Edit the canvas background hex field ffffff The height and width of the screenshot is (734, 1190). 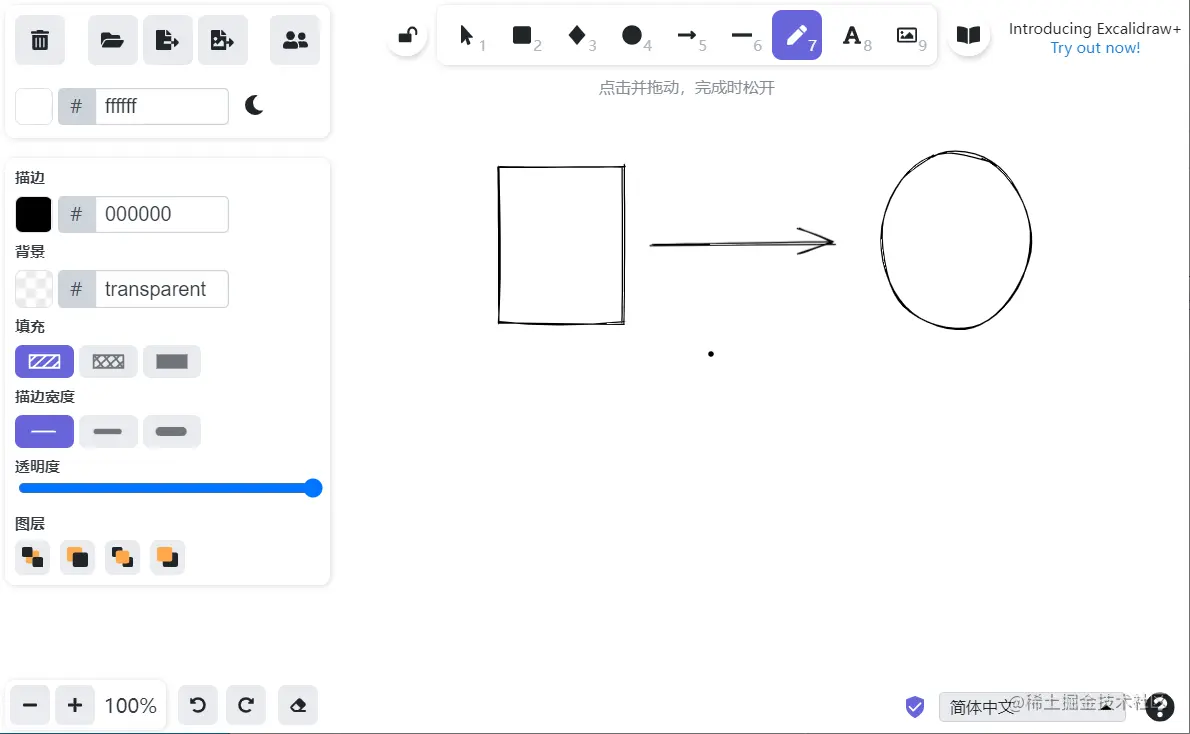[x=162, y=106]
